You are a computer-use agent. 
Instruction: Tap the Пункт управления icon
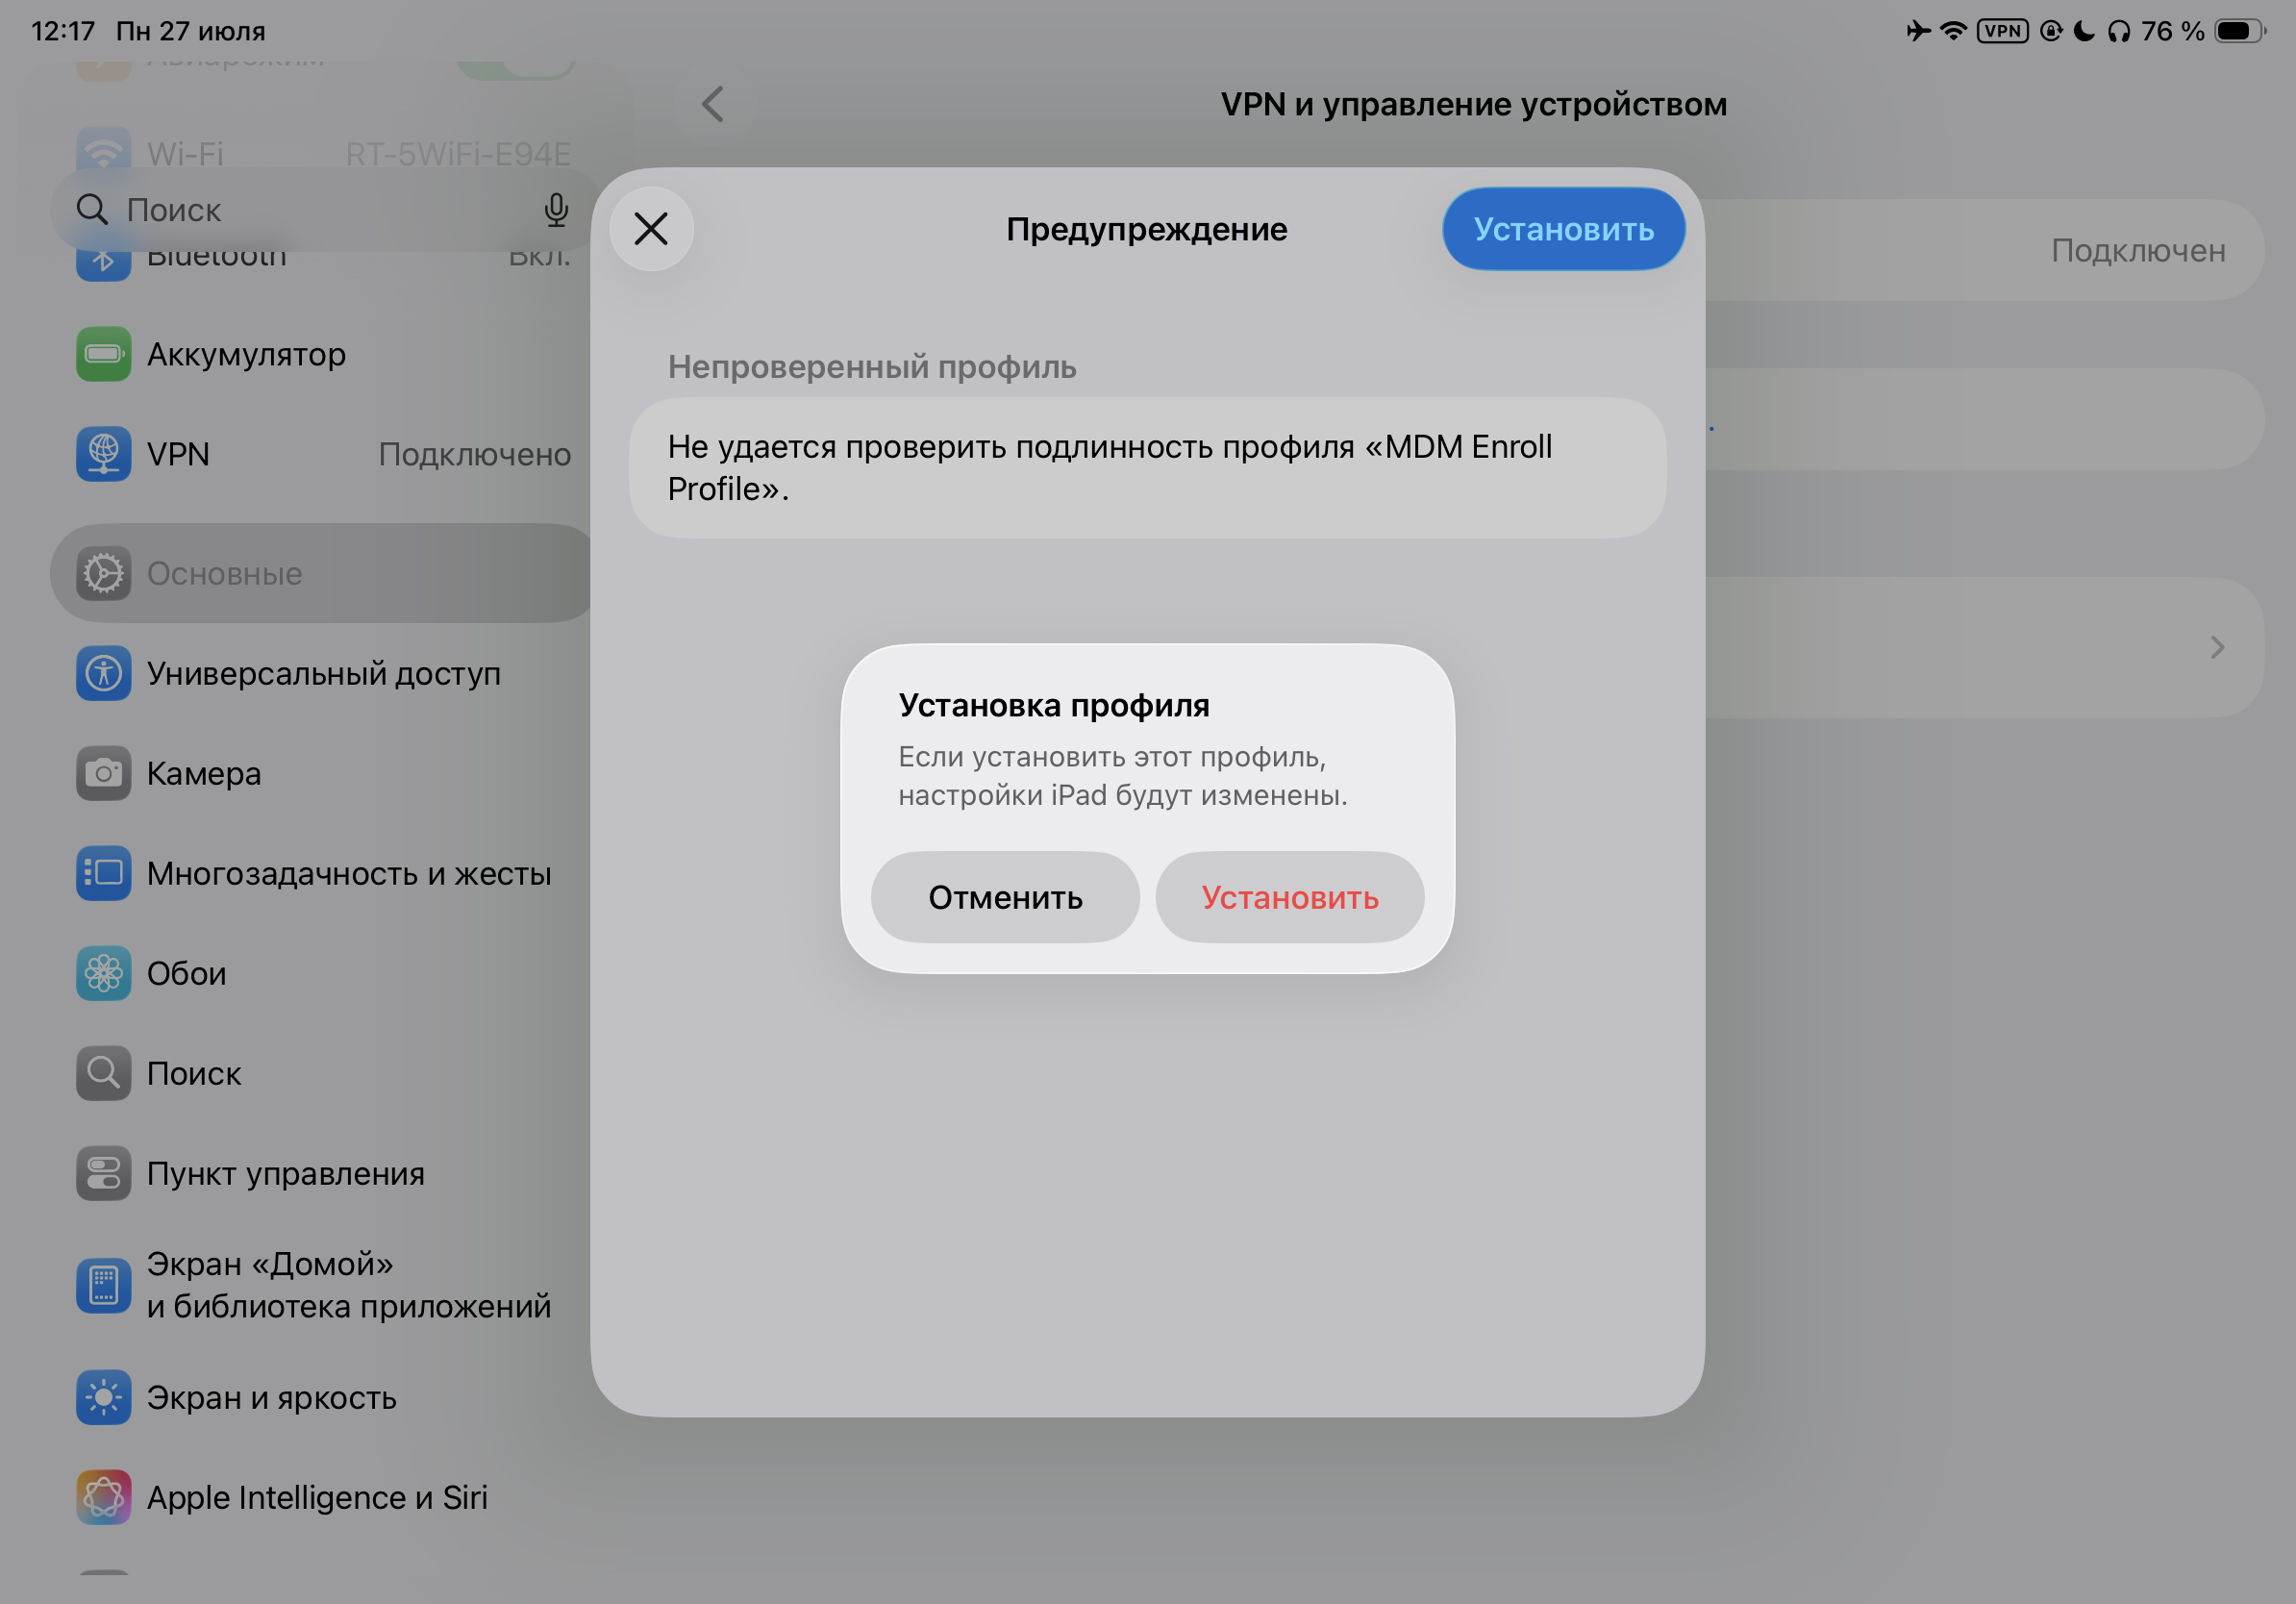coord(104,1174)
